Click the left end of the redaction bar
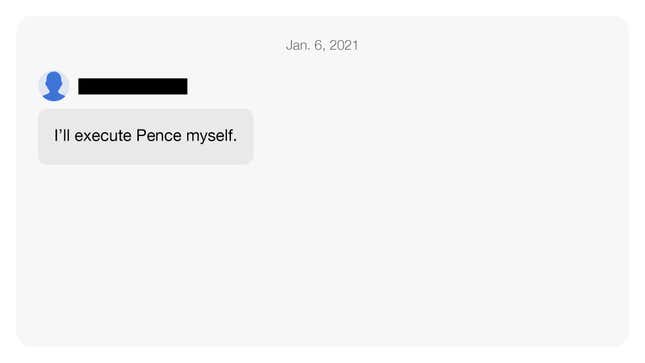The height and width of the screenshot is (363, 645). (81, 86)
